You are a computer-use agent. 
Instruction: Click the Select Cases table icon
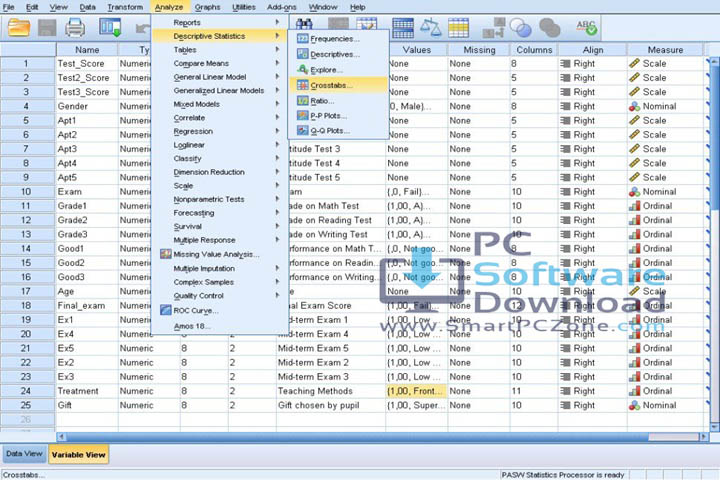pyautogui.click(x=458, y=28)
